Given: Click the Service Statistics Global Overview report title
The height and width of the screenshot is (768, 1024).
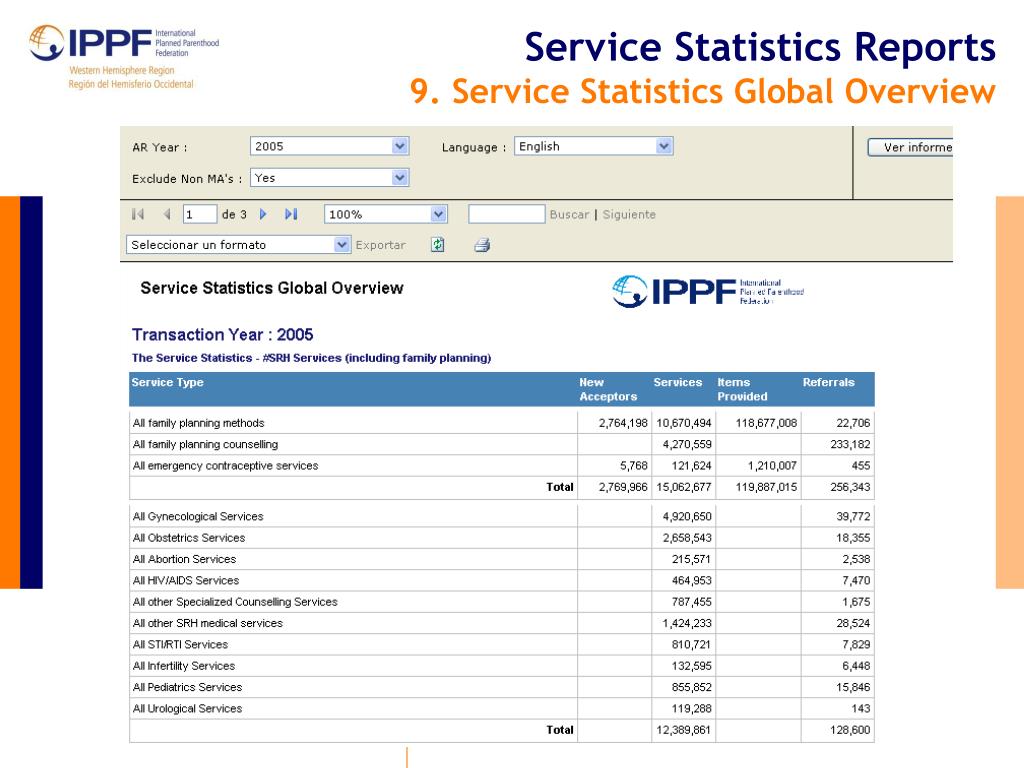Looking at the screenshot, I should (272, 288).
